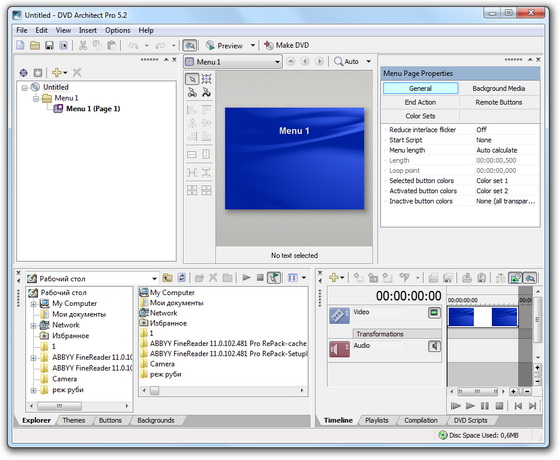Toggle the Auto Preview icon in Explorer
The image size is (560, 460).
point(274,278)
